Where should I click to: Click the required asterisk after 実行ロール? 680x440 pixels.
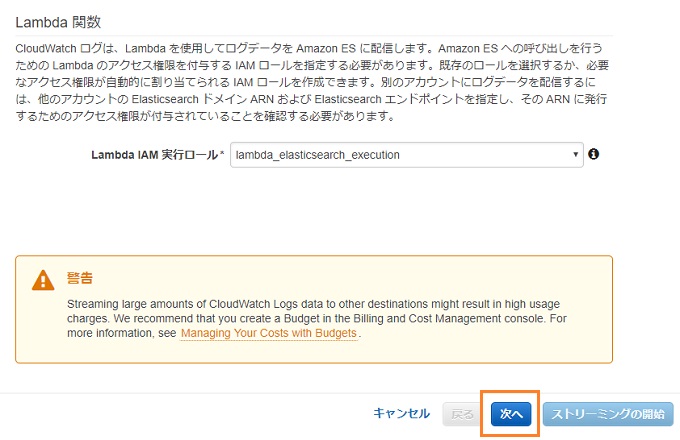(222, 153)
